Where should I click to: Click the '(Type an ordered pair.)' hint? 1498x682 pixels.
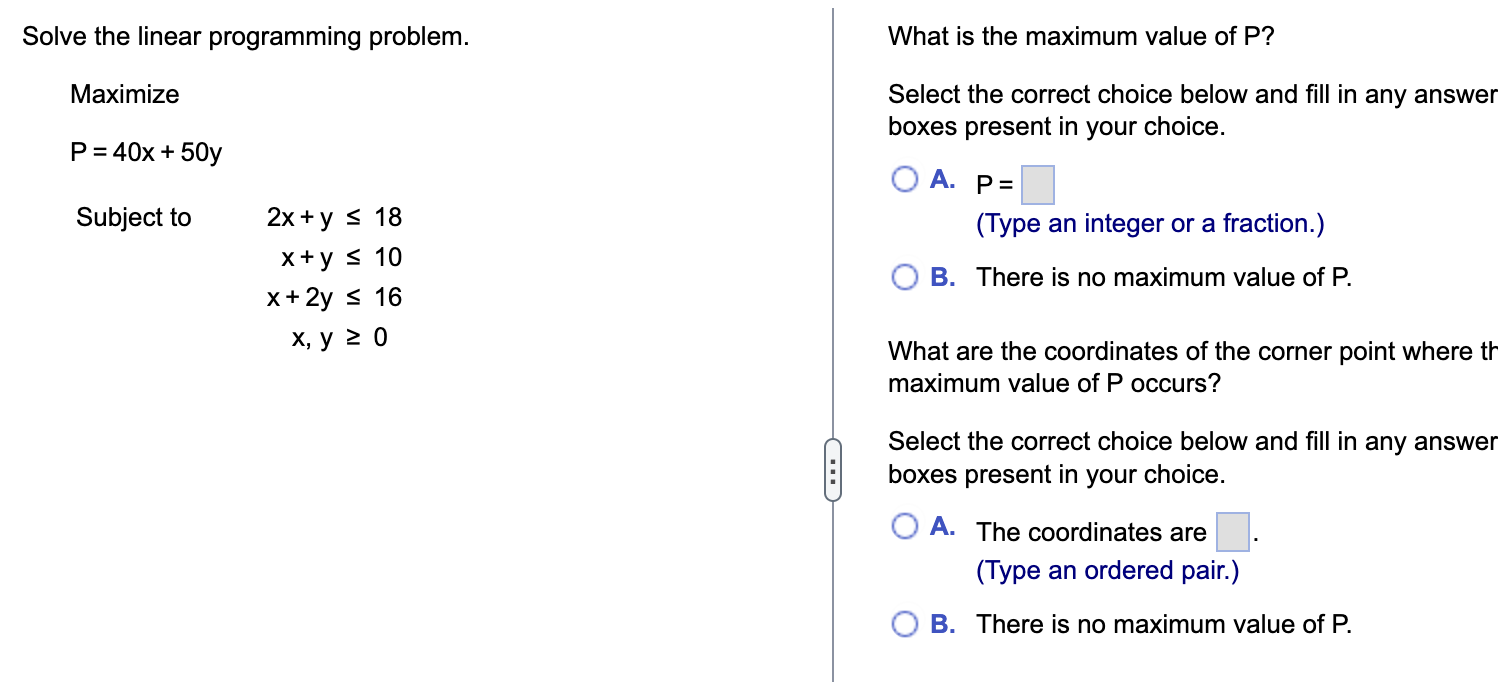point(1107,570)
